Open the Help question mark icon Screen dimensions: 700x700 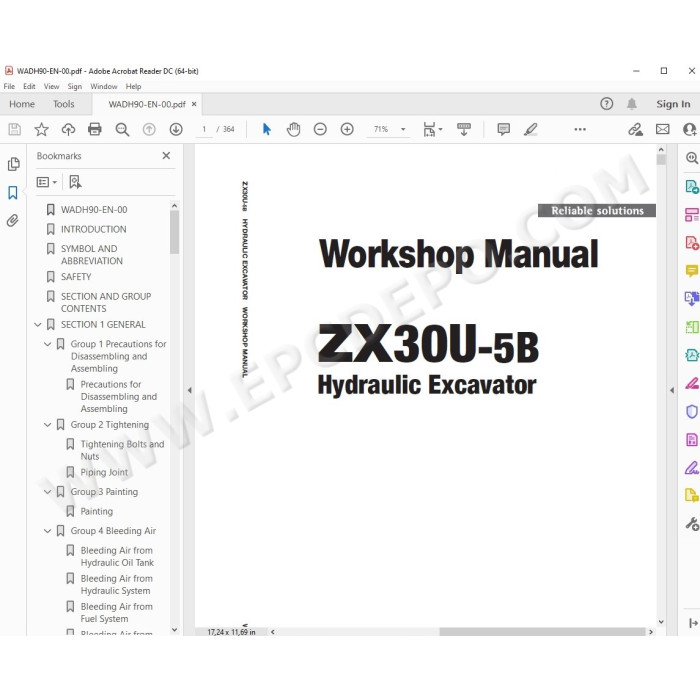[606, 104]
